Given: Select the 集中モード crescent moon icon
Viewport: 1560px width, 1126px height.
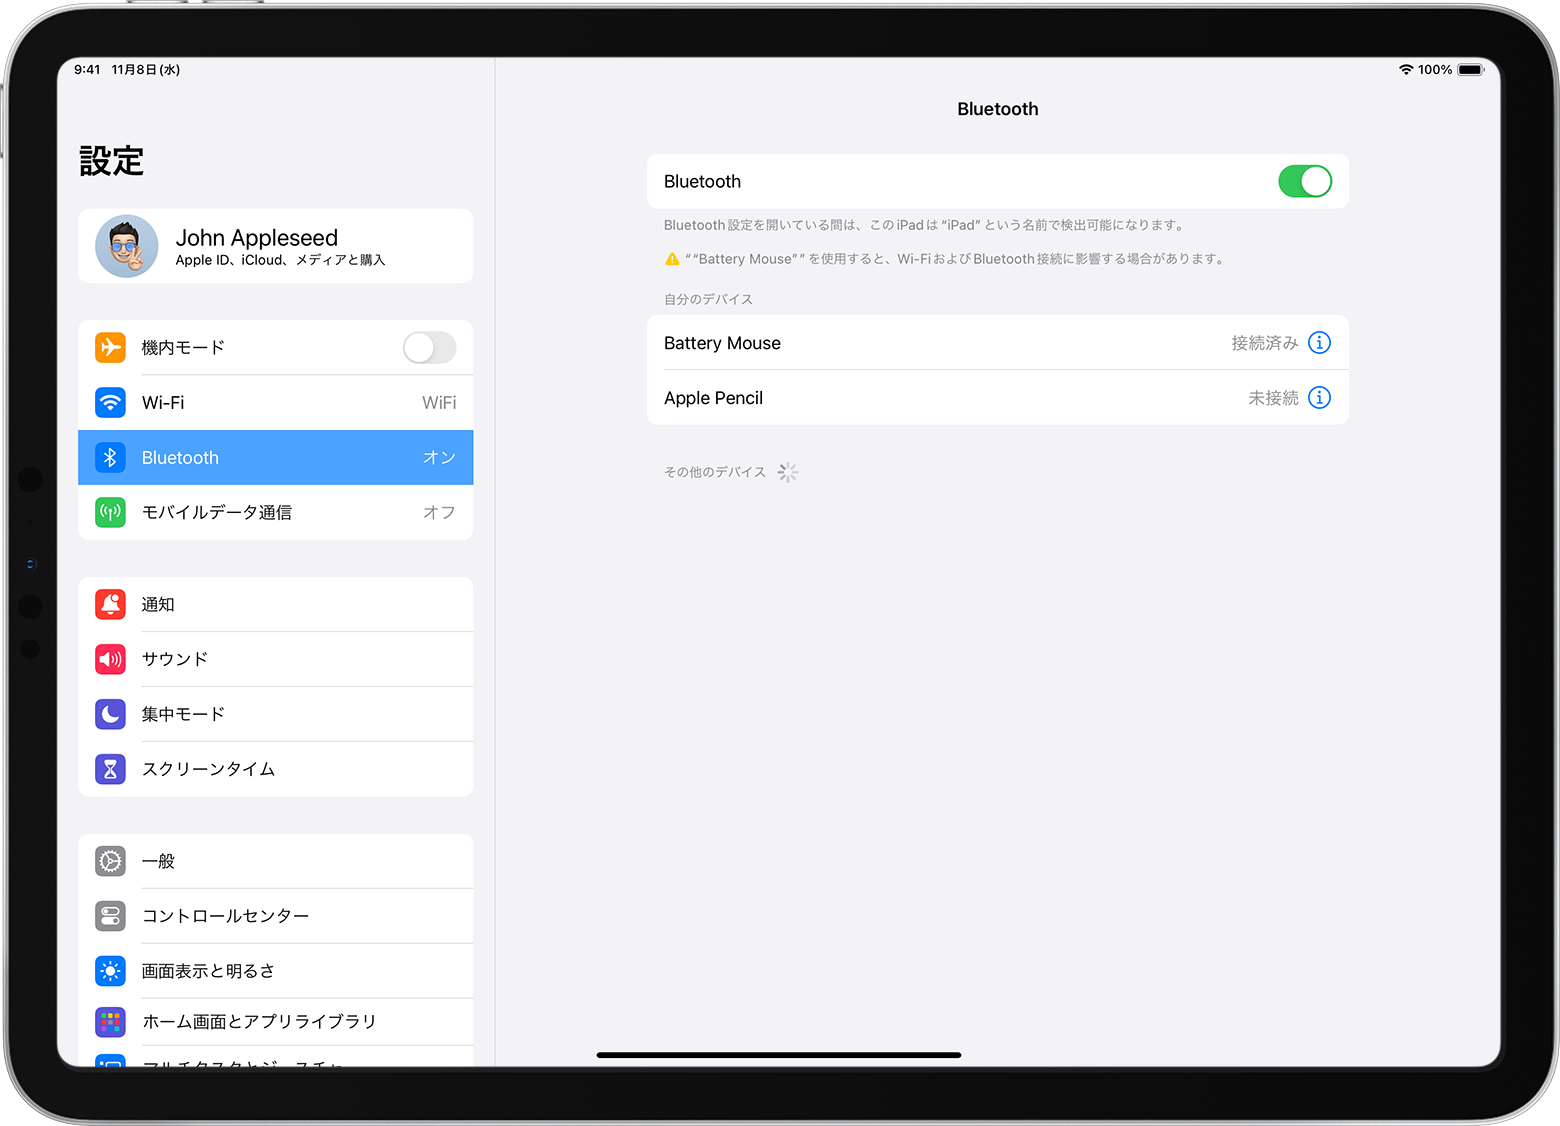Looking at the screenshot, I should pos(110,714).
